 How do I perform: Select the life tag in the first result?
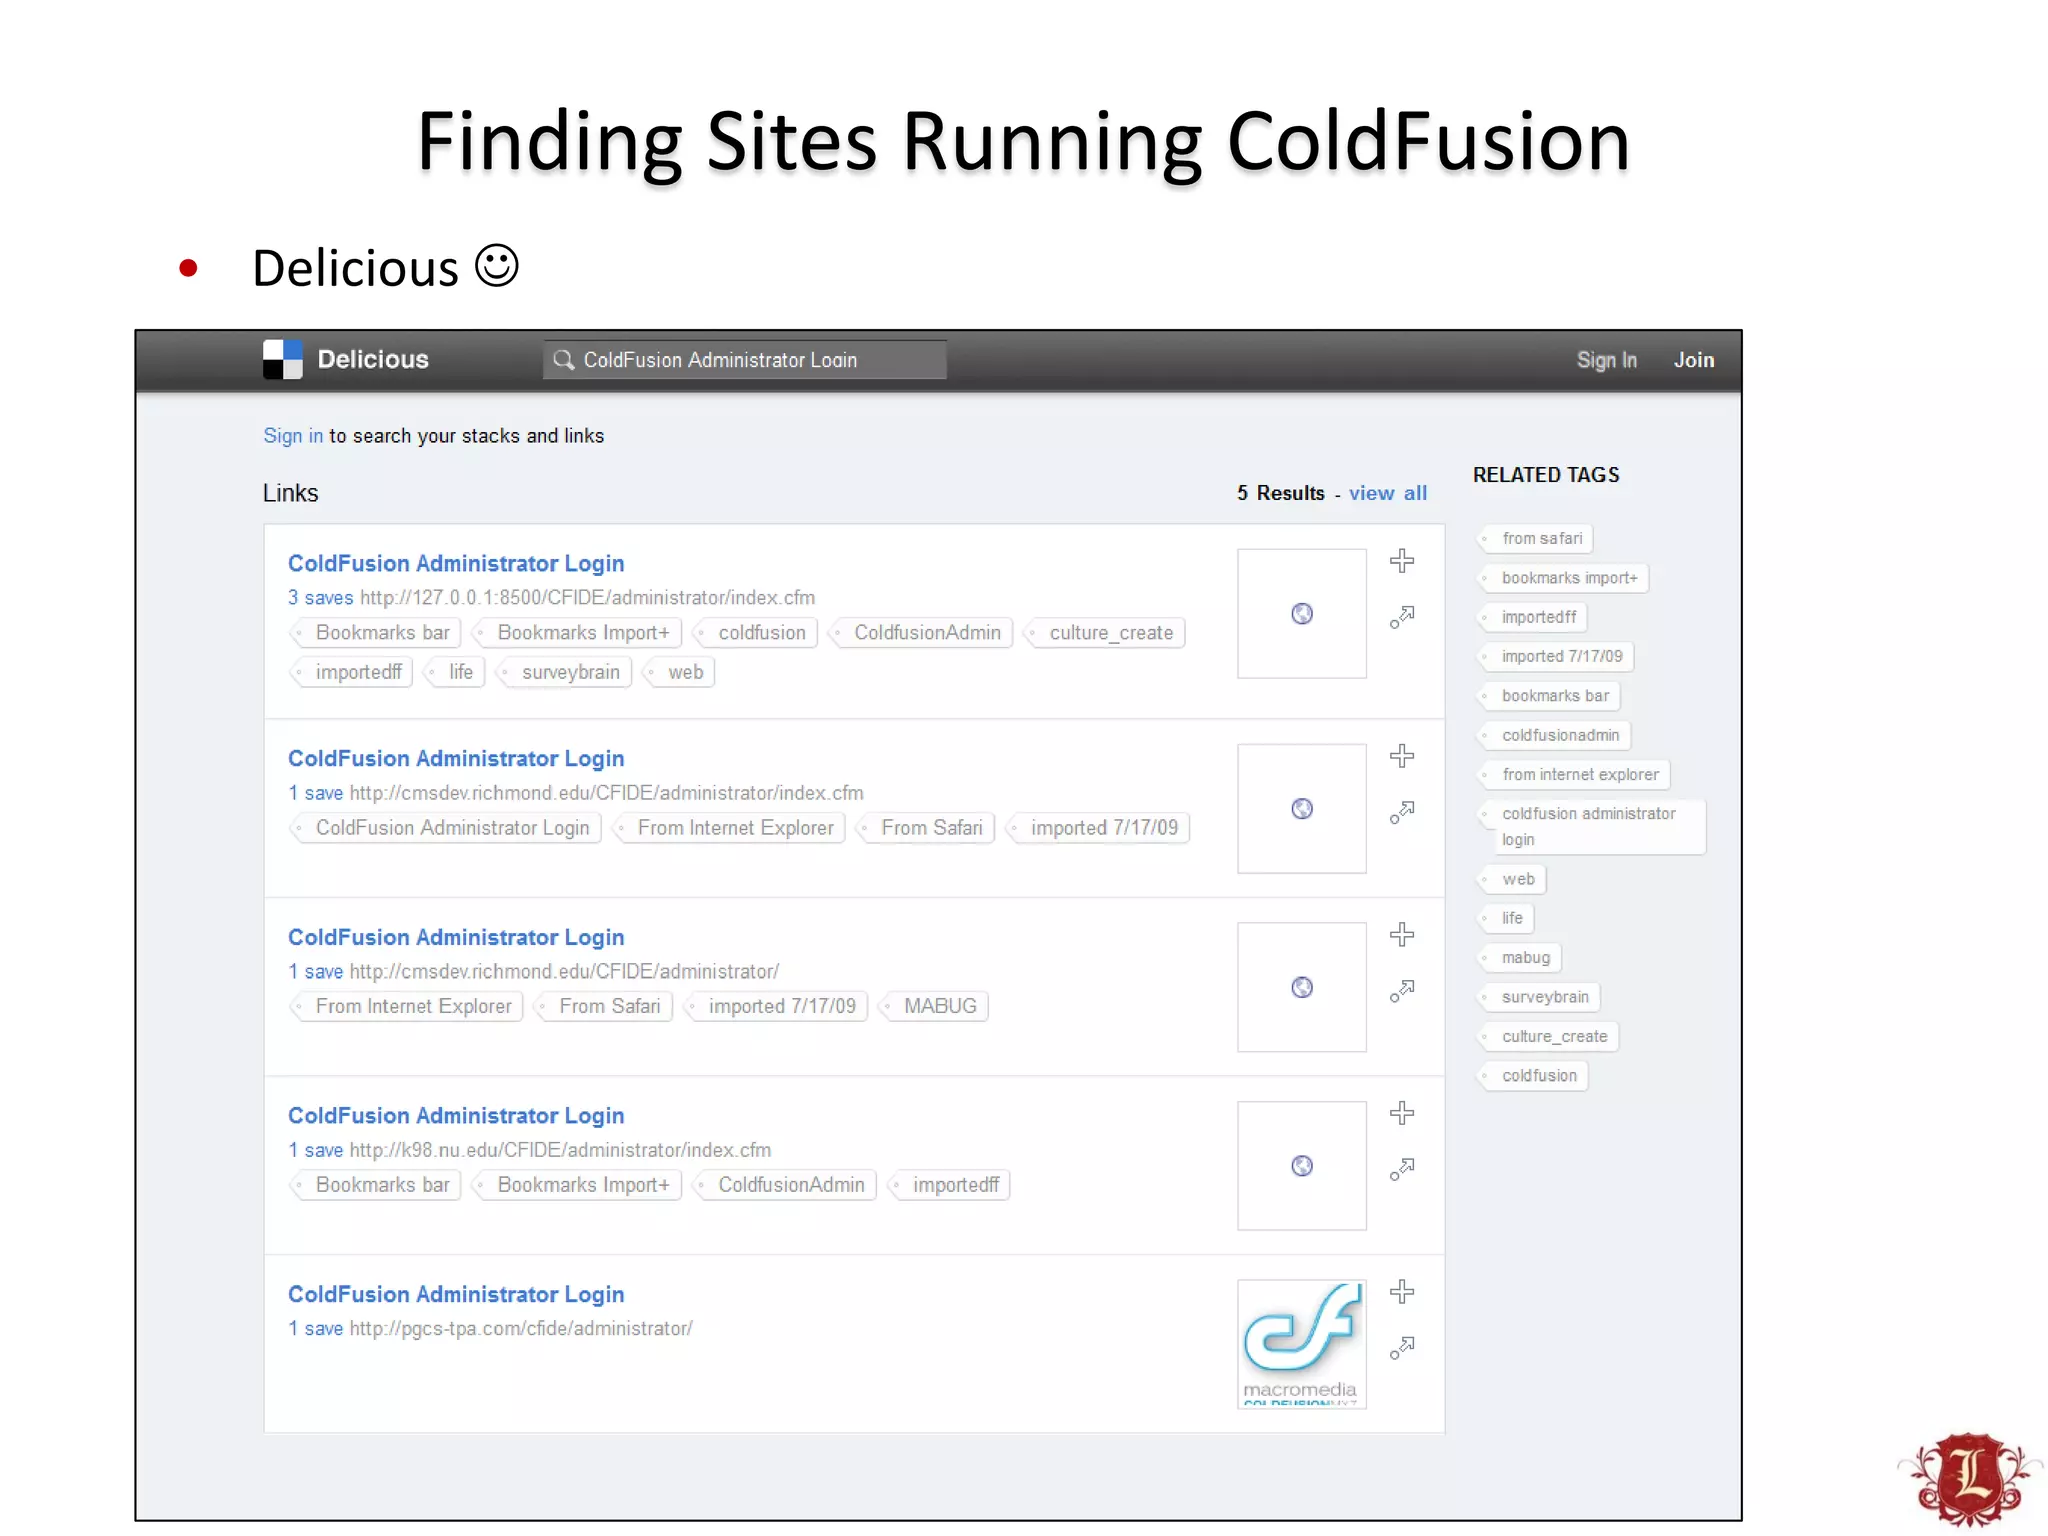[x=454, y=672]
